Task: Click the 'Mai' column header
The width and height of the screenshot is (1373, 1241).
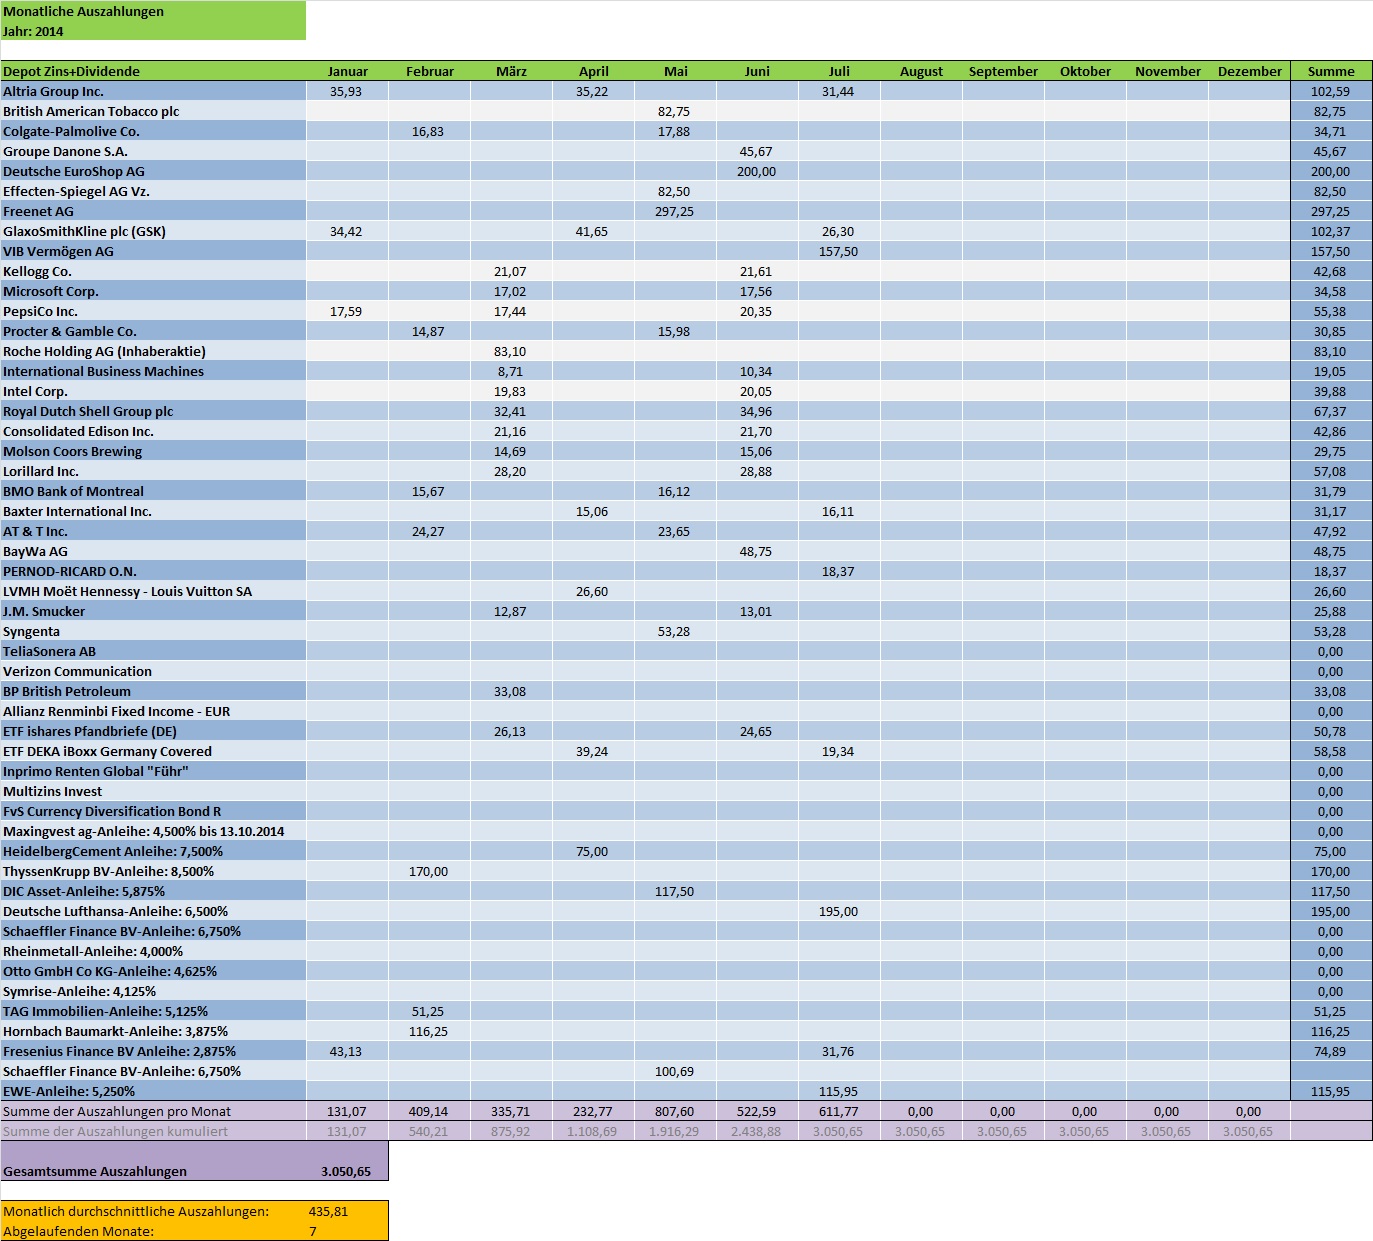Action: click(675, 71)
